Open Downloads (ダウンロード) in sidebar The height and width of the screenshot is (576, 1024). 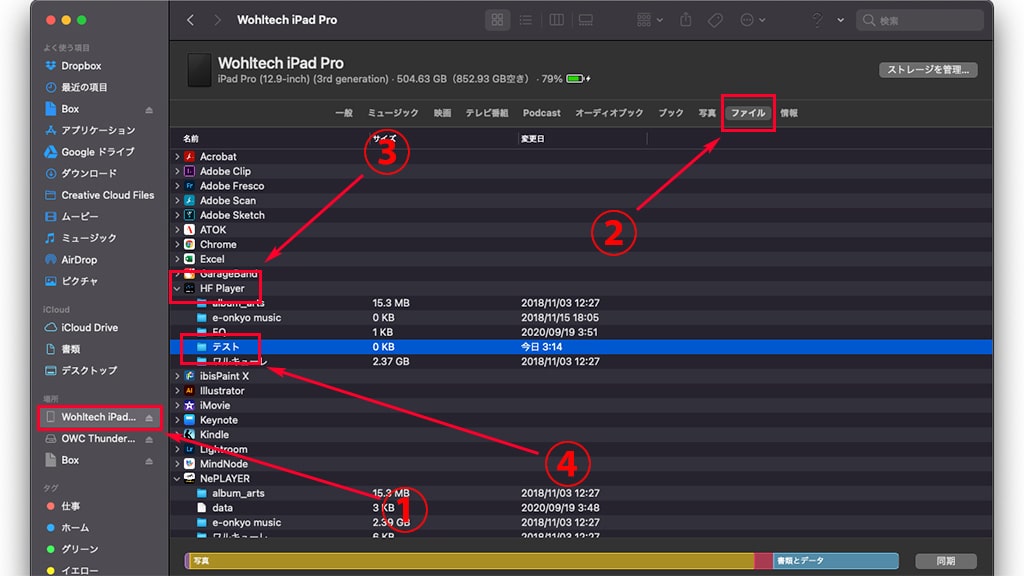click(x=89, y=174)
